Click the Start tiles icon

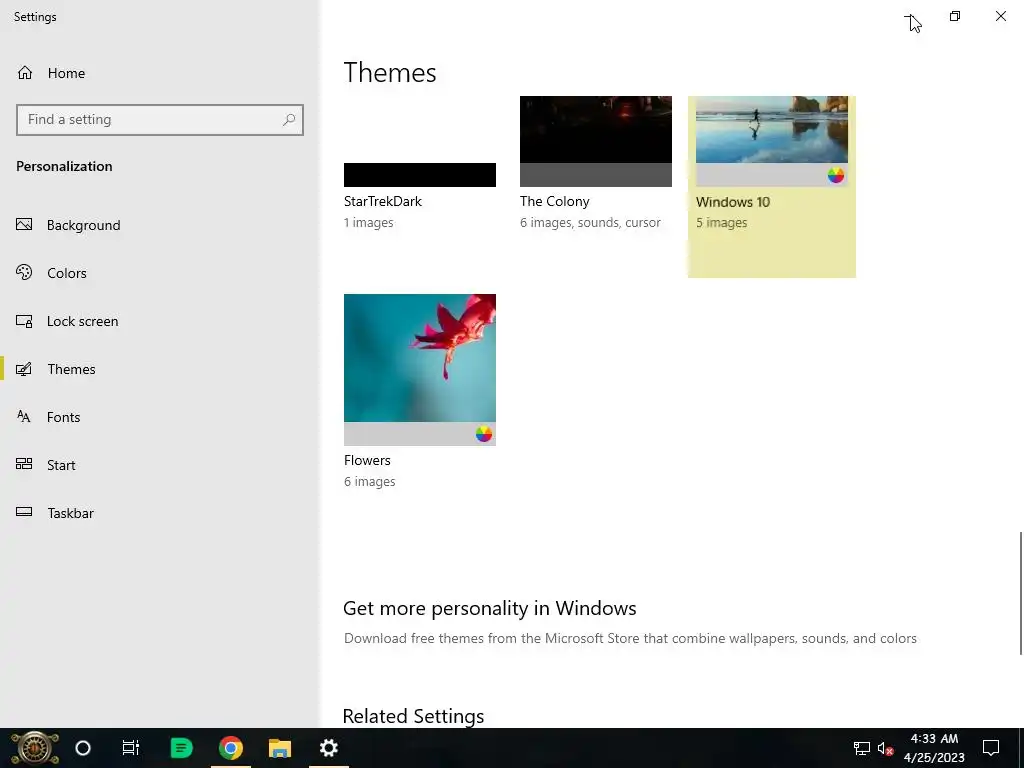24,464
